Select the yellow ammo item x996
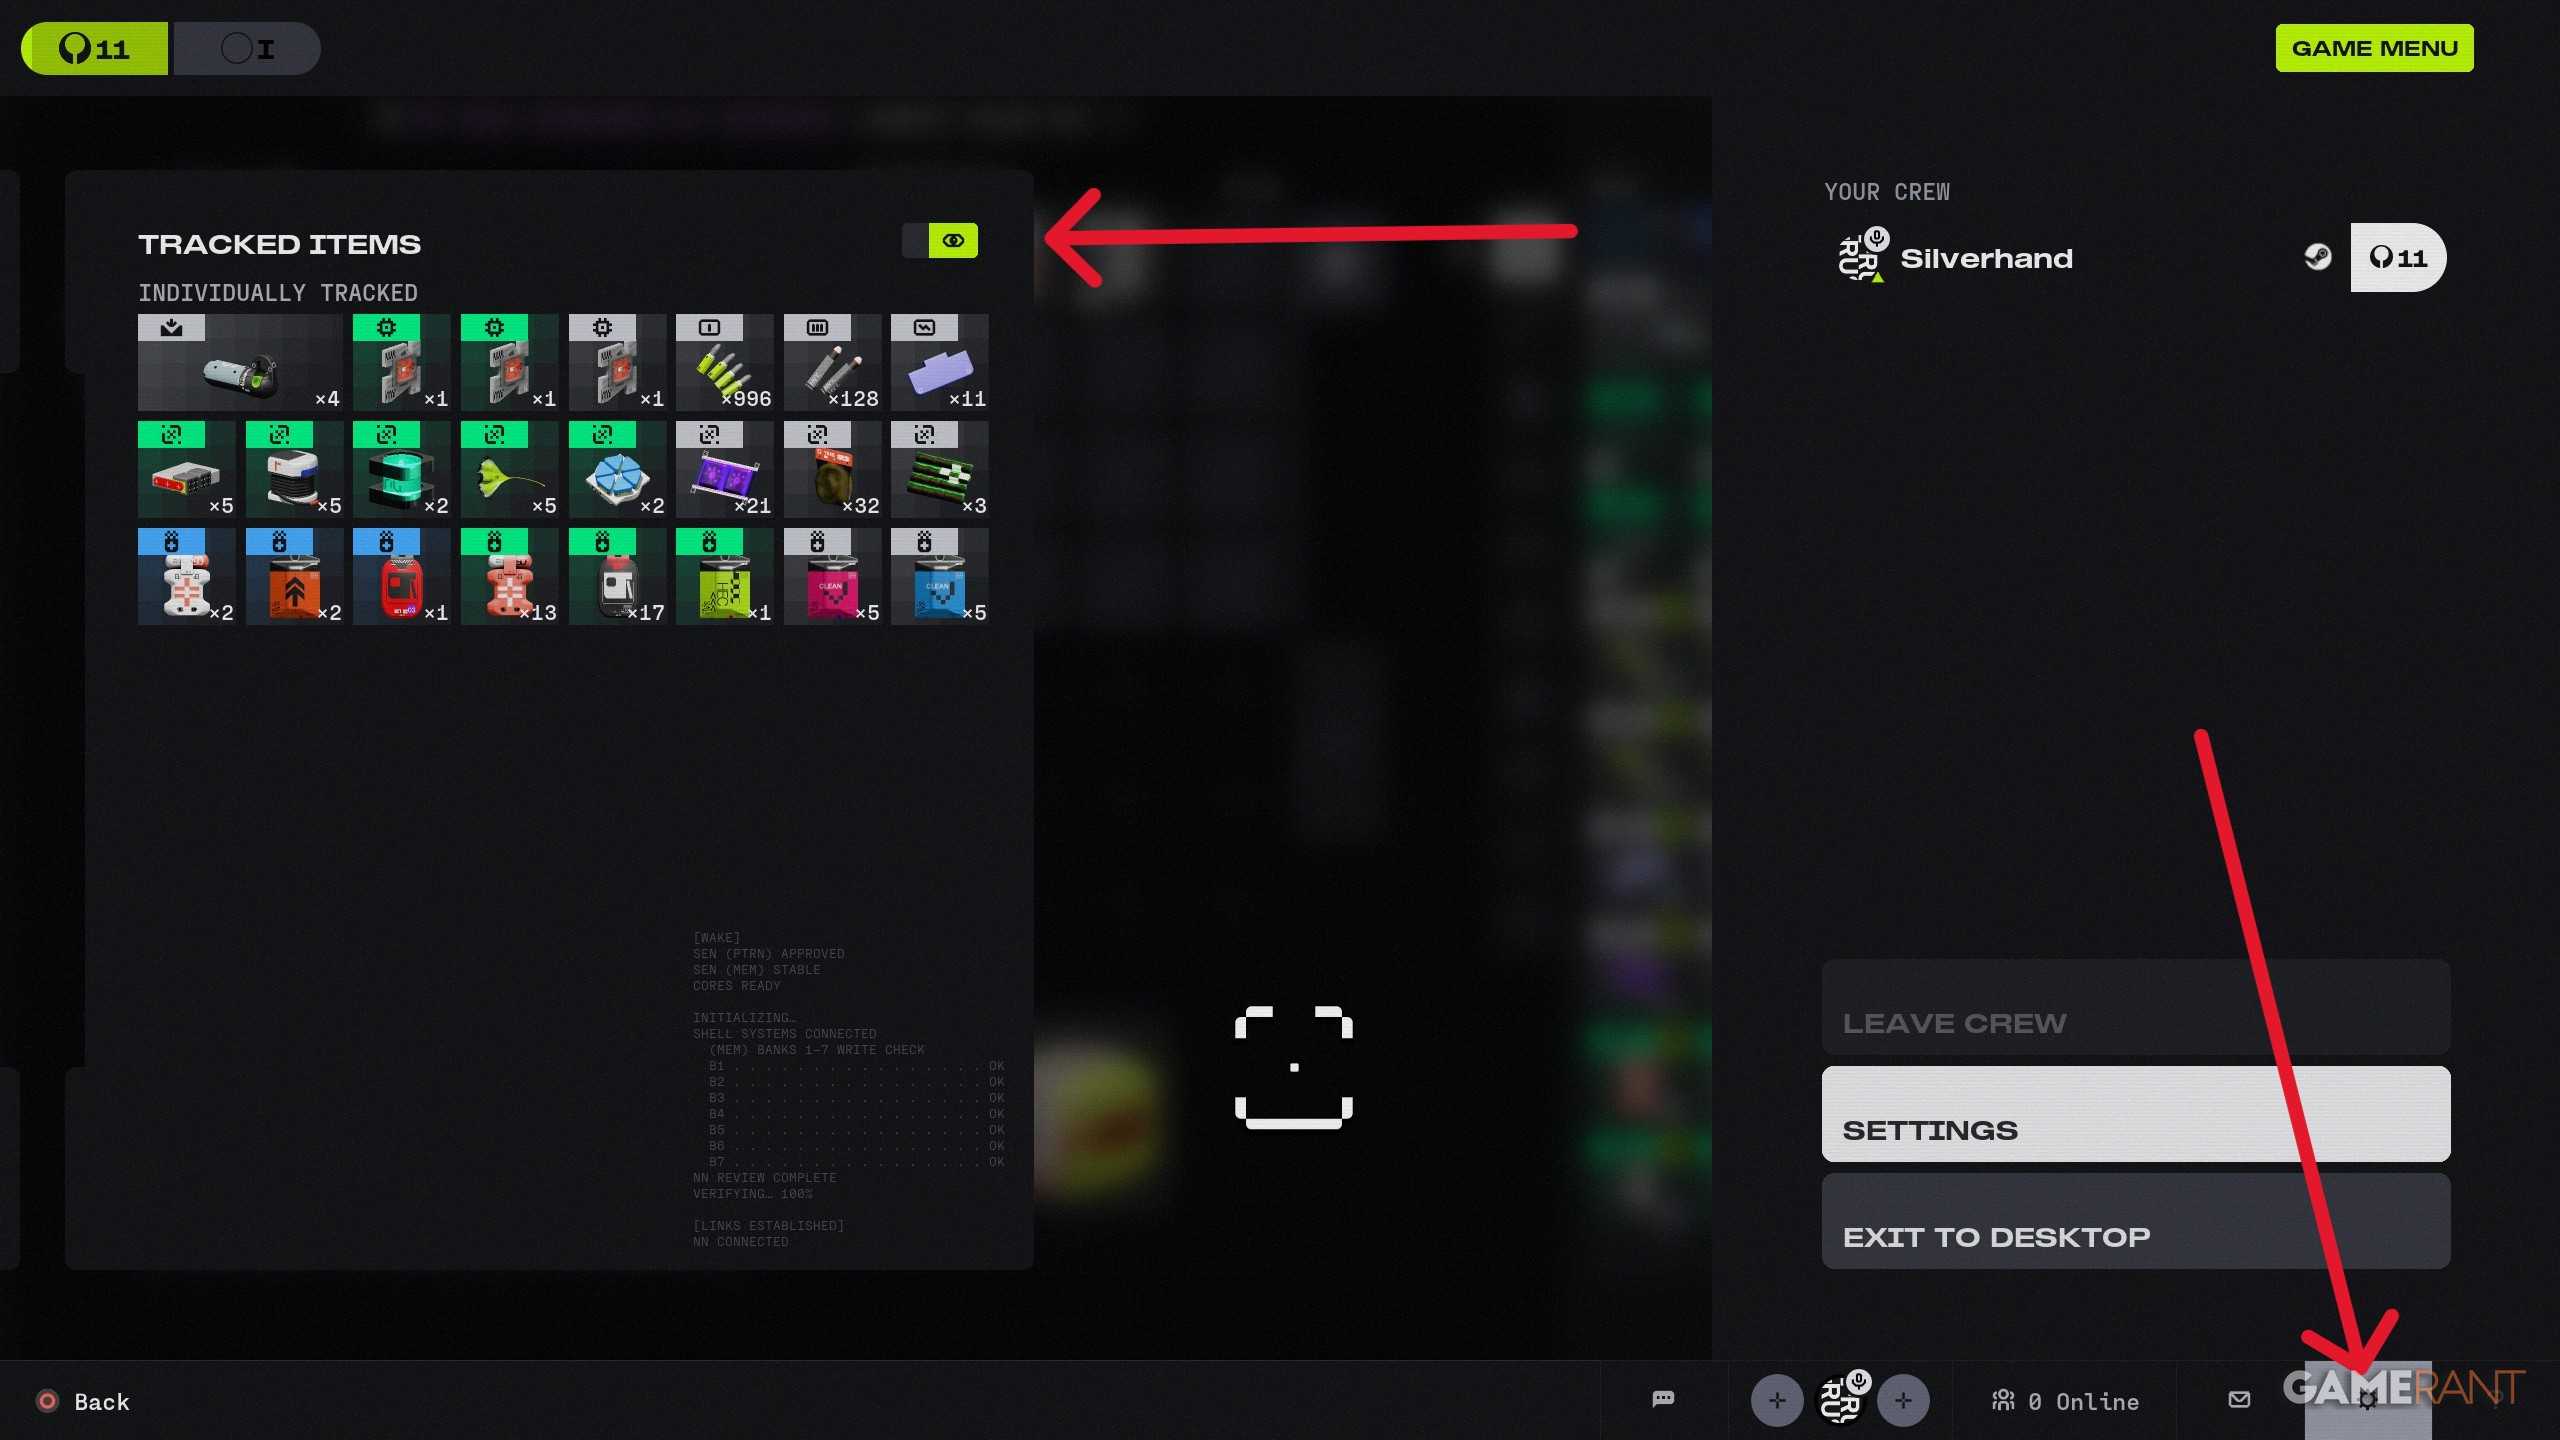Viewport: 2560px width, 1440px height. click(x=724, y=362)
